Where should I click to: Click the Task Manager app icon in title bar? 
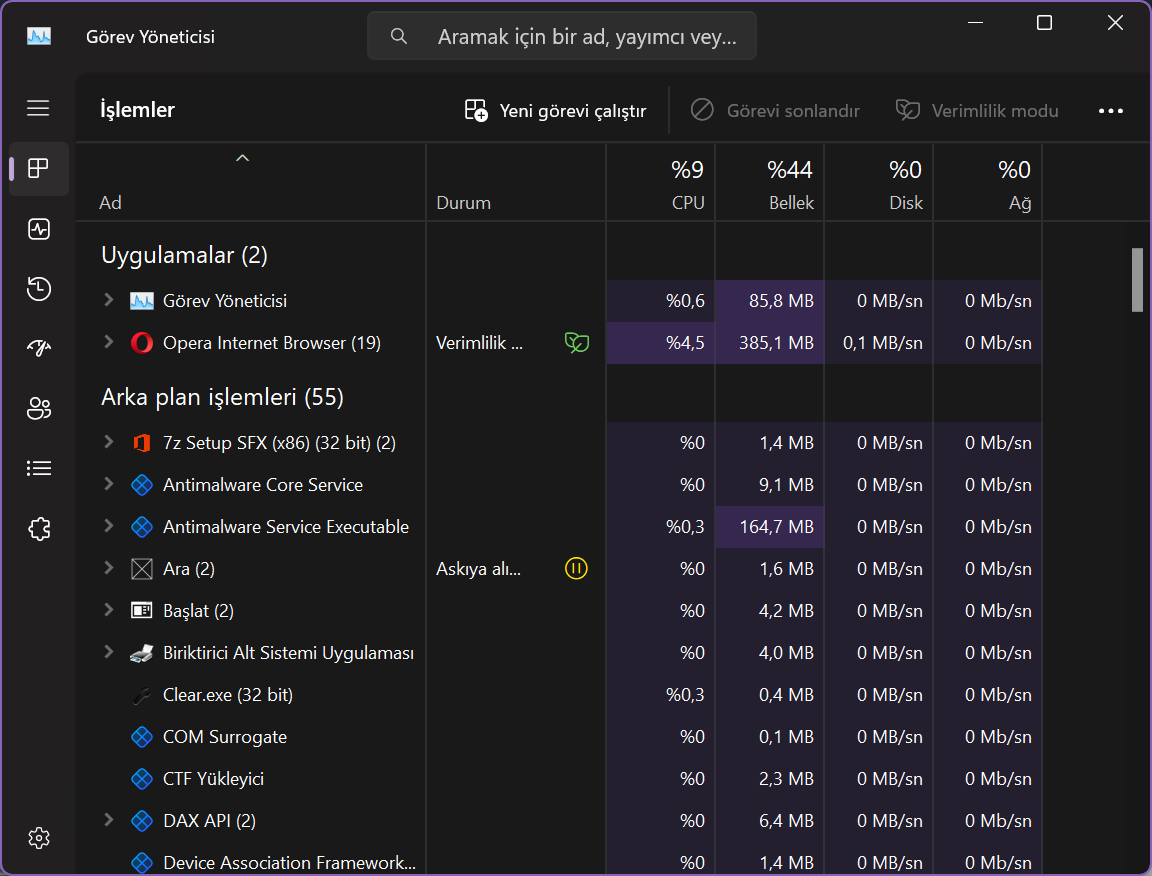[39, 36]
